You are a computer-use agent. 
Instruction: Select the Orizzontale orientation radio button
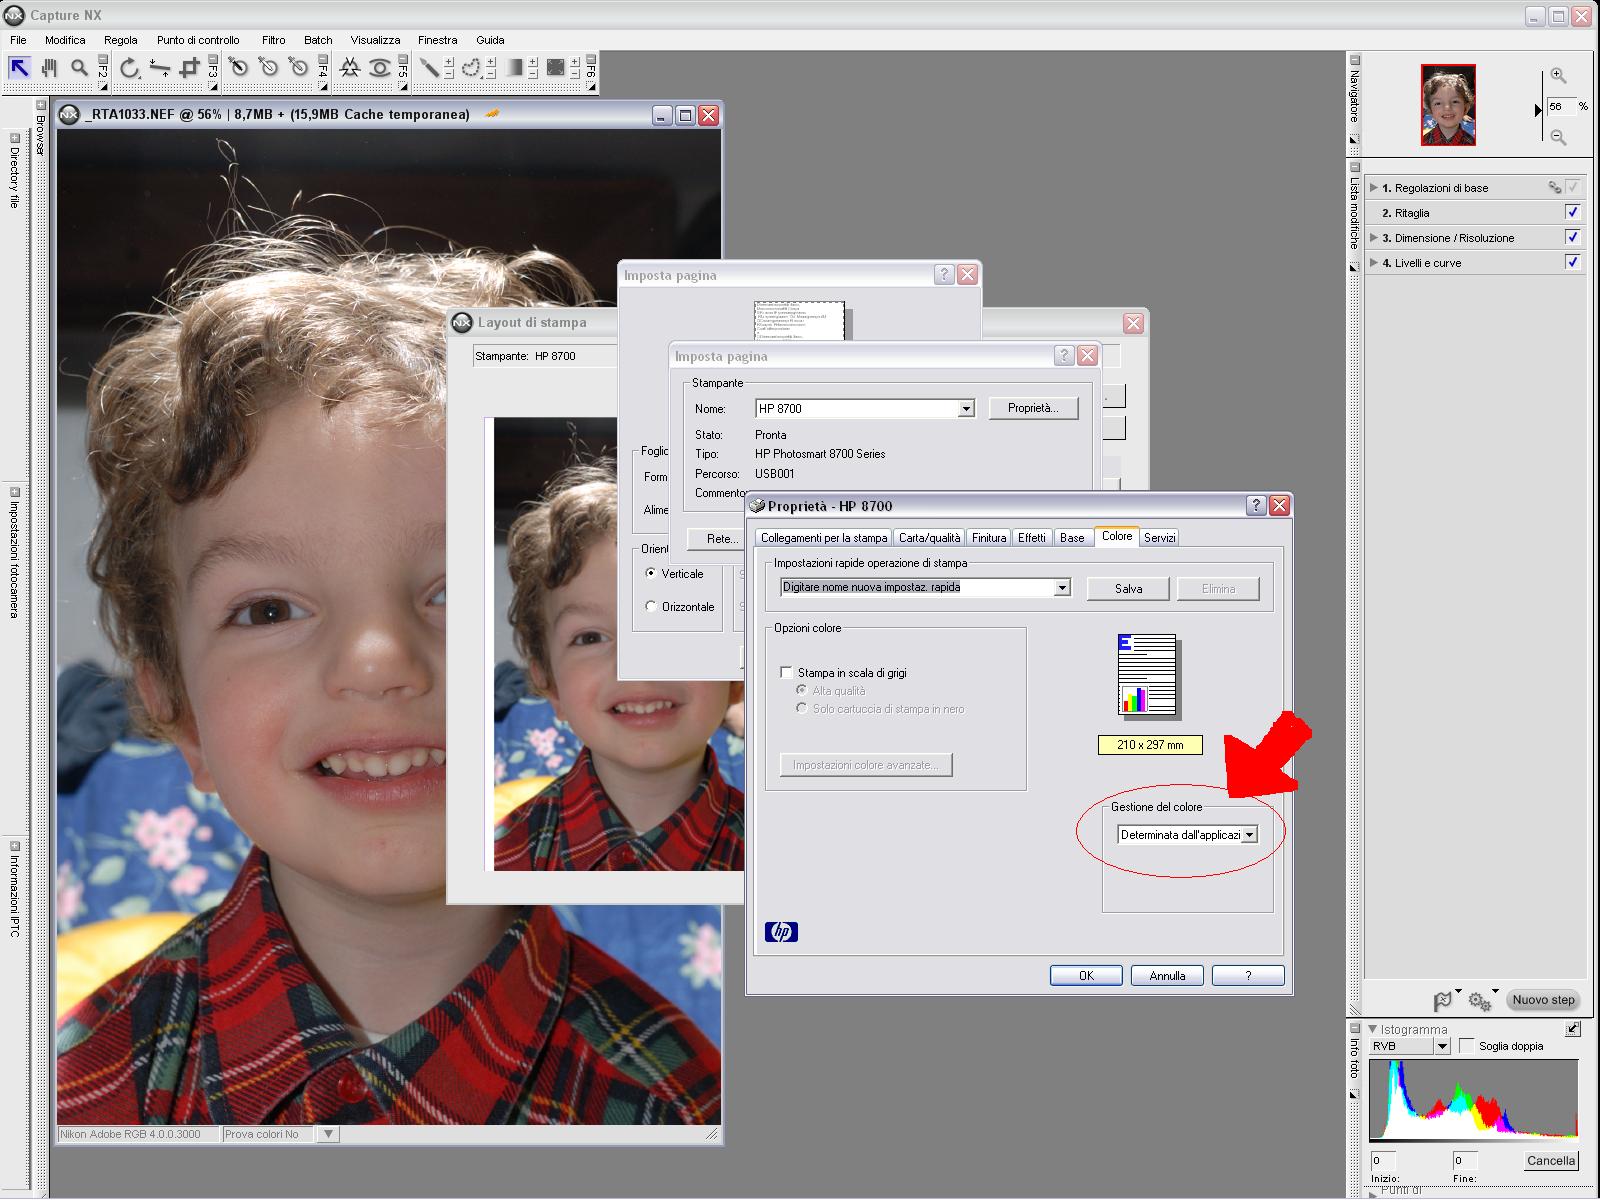(651, 607)
